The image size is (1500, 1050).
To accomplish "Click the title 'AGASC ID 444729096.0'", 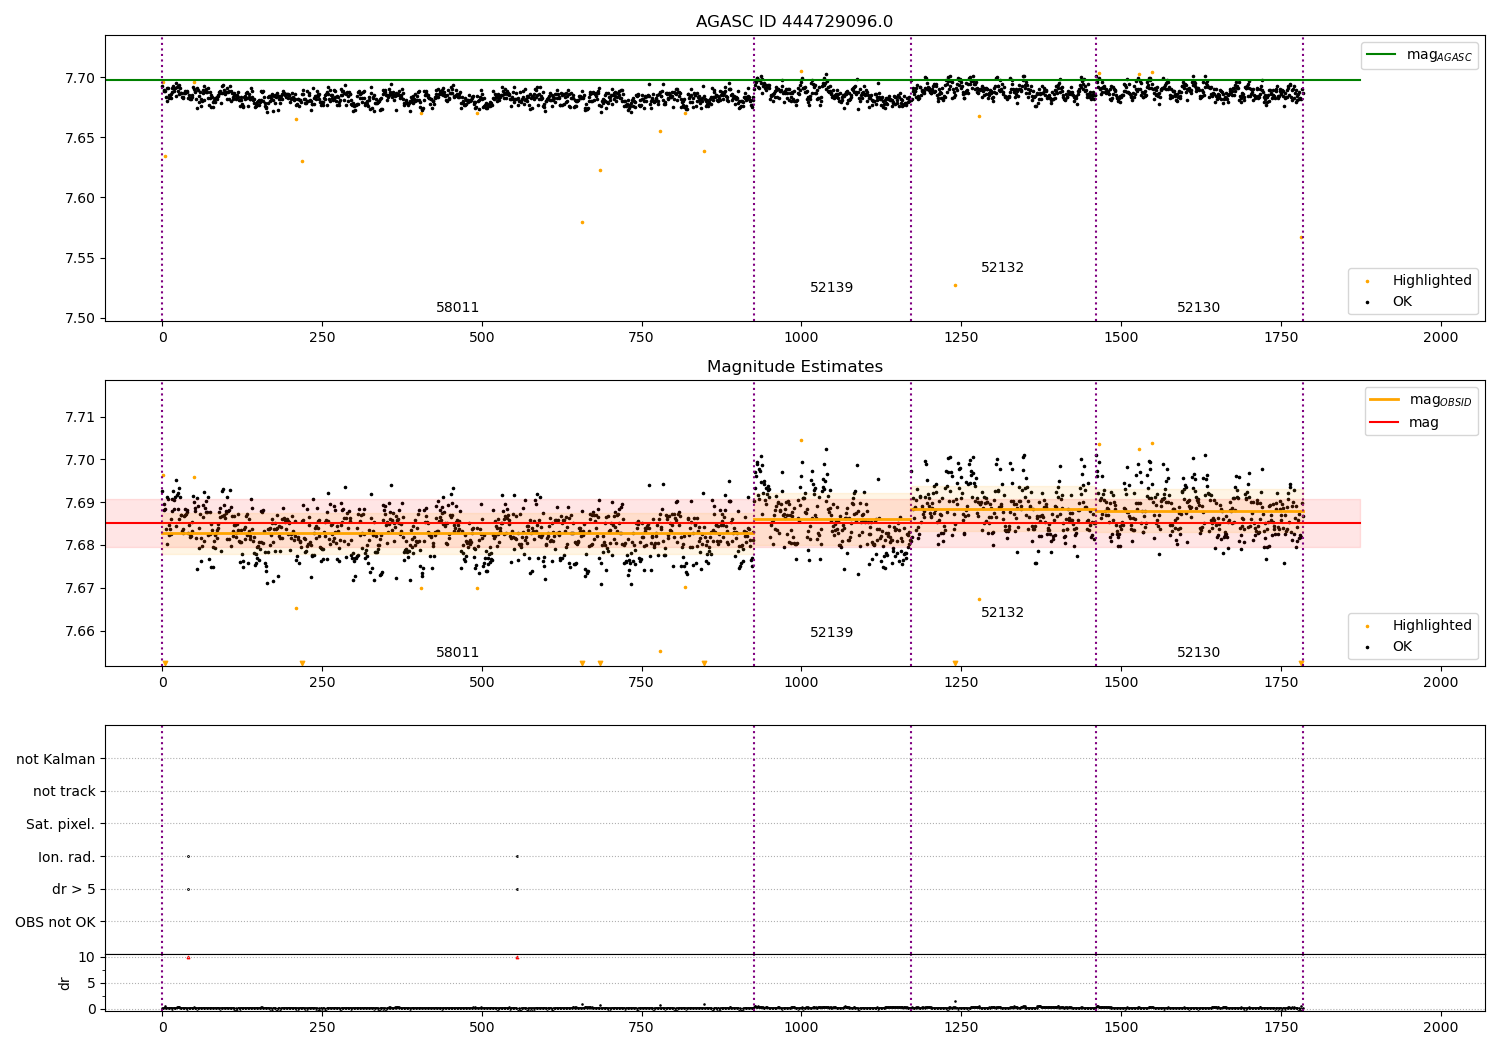I will coord(794,22).
